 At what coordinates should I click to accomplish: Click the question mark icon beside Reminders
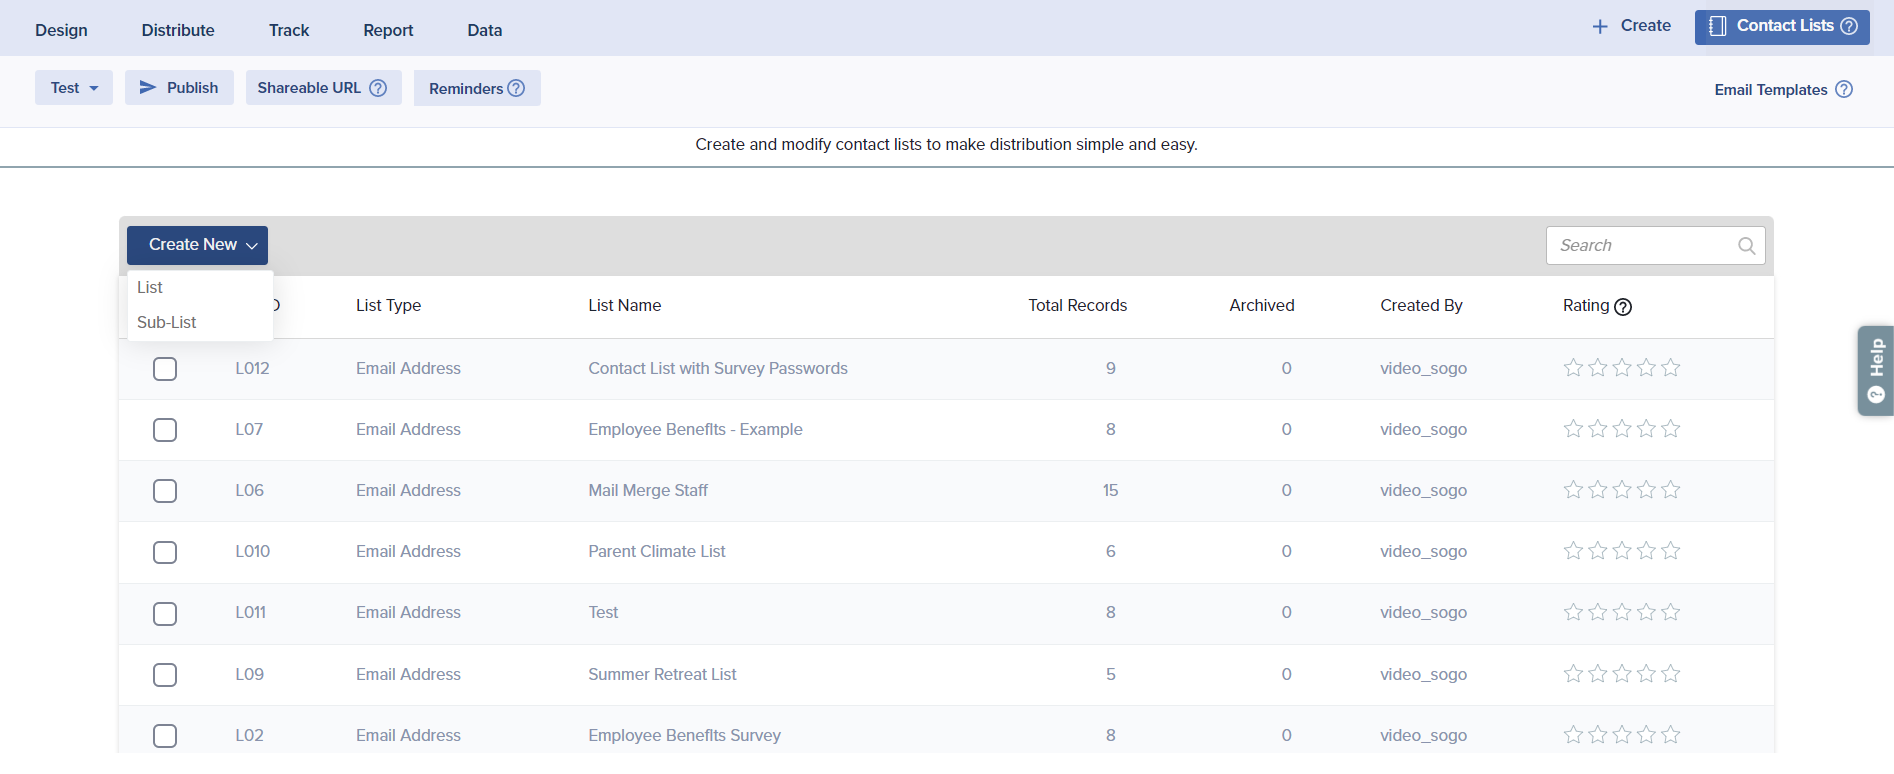[516, 88]
